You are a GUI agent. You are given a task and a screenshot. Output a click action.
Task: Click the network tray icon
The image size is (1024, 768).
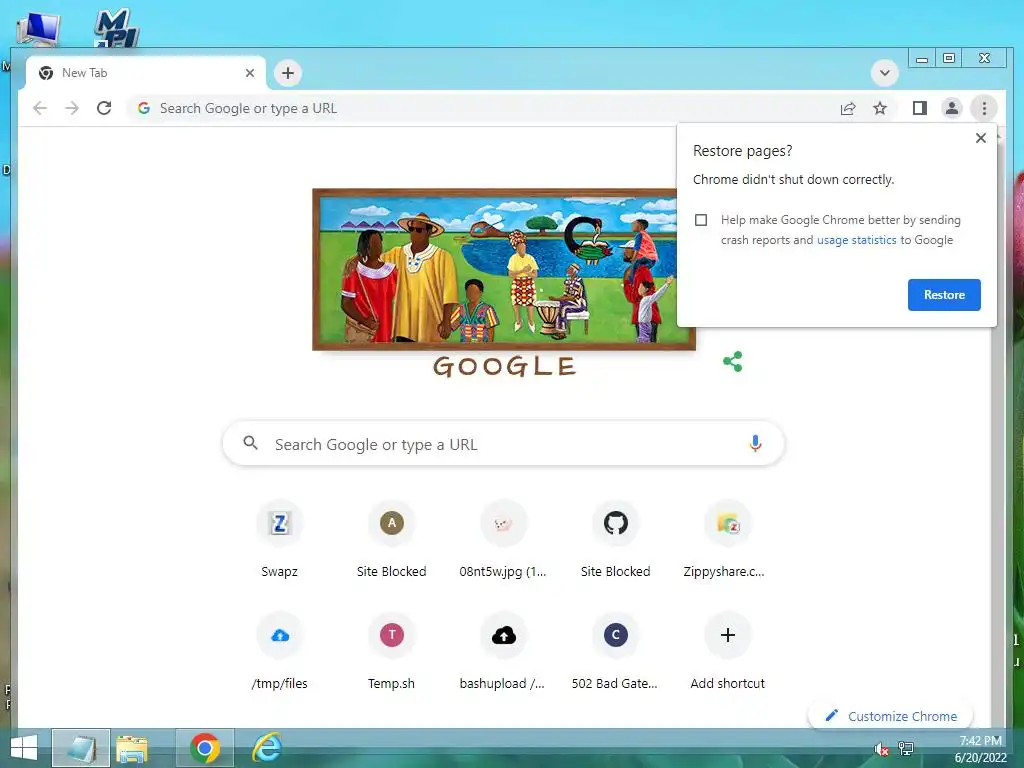[906, 748]
